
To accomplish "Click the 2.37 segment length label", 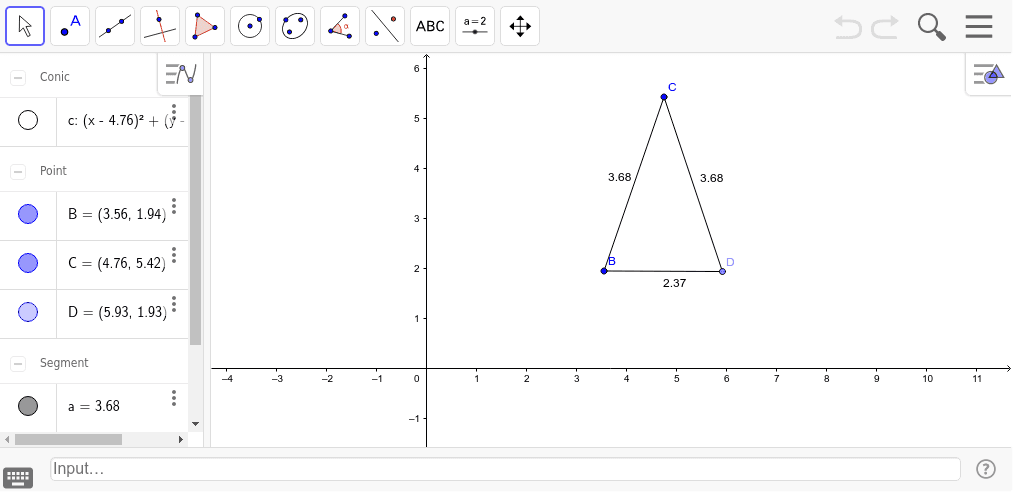I will (674, 283).
